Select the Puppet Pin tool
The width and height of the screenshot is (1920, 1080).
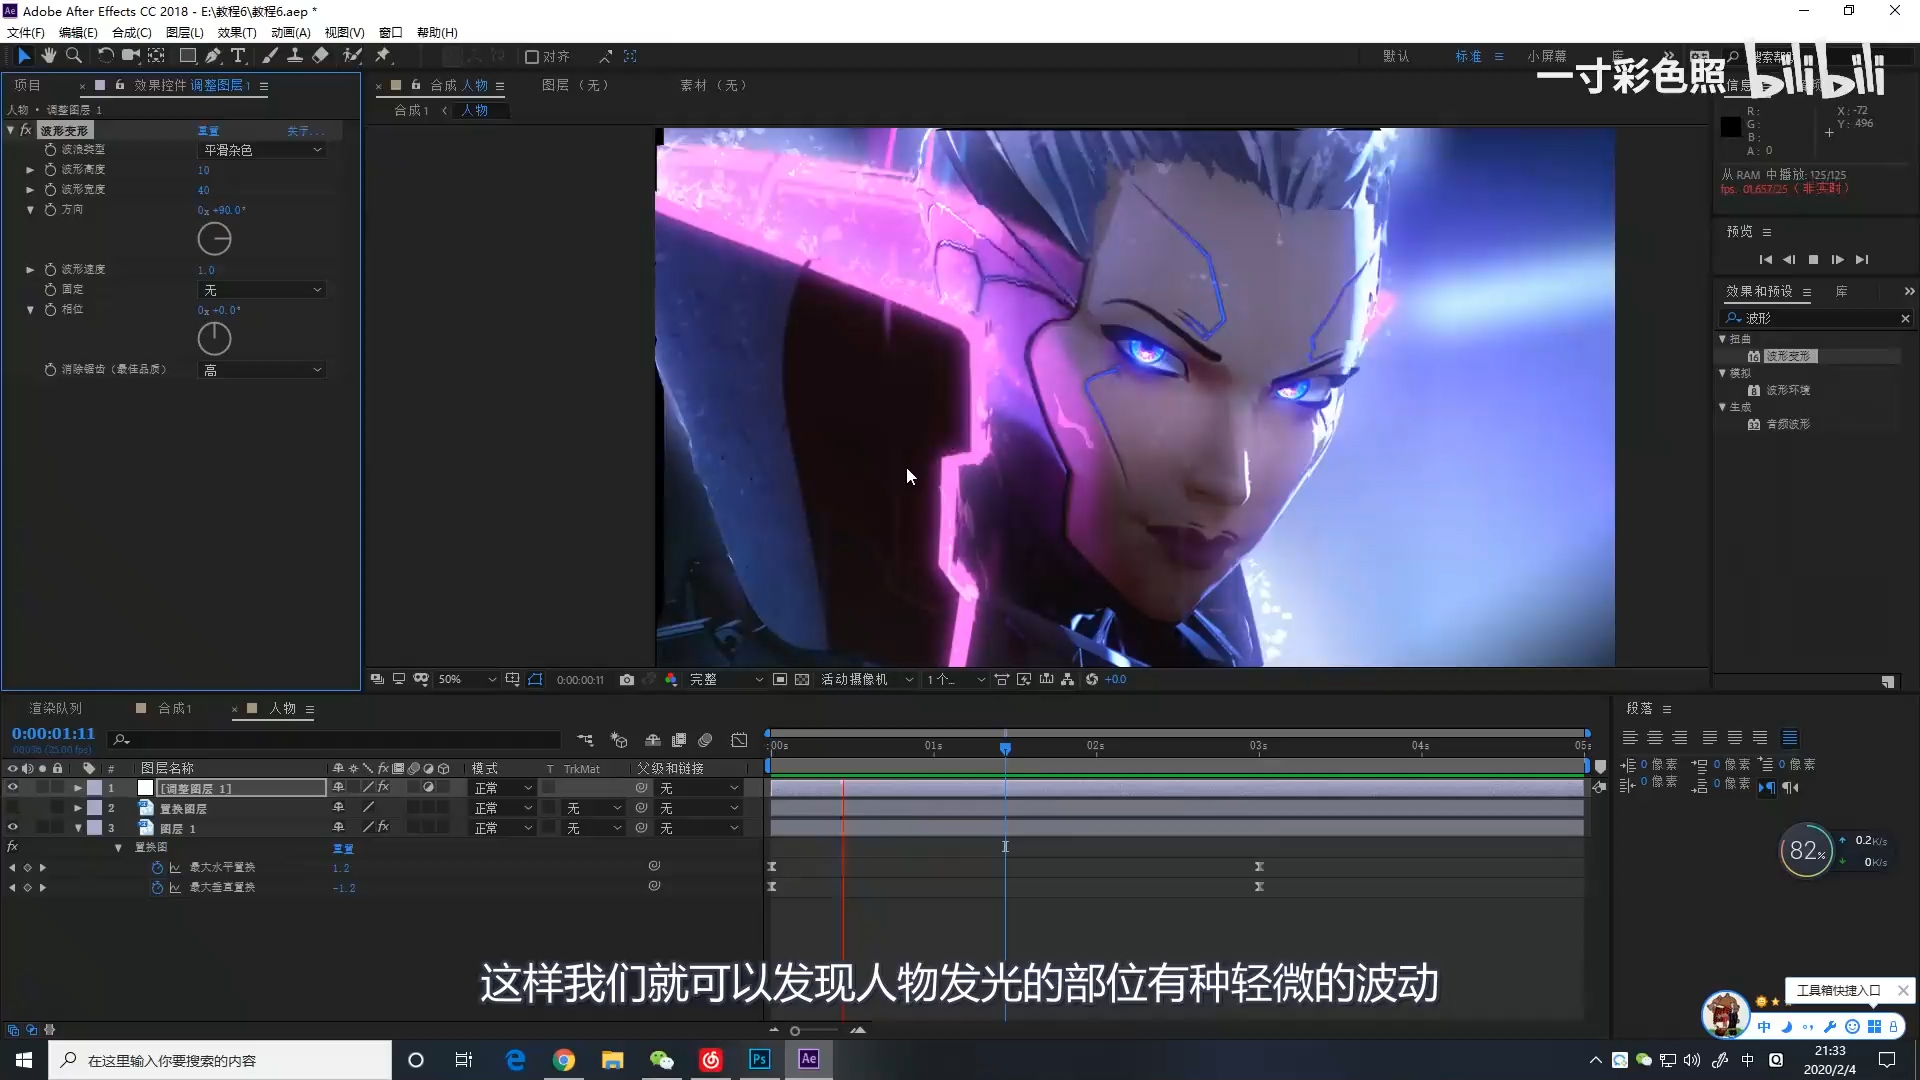[x=382, y=56]
